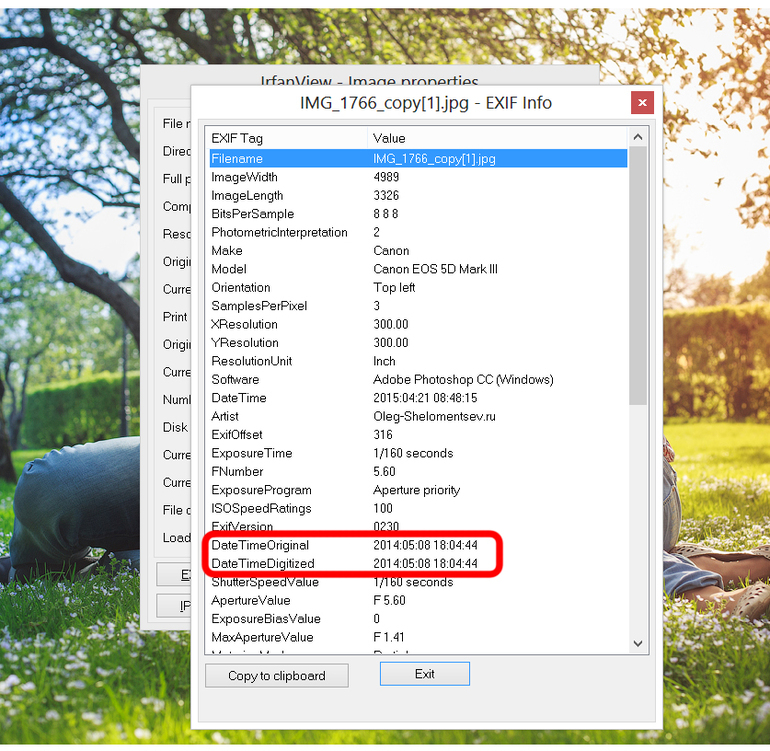Select the FNumber row
This screenshot has height=751, width=770.
click(418, 472)
